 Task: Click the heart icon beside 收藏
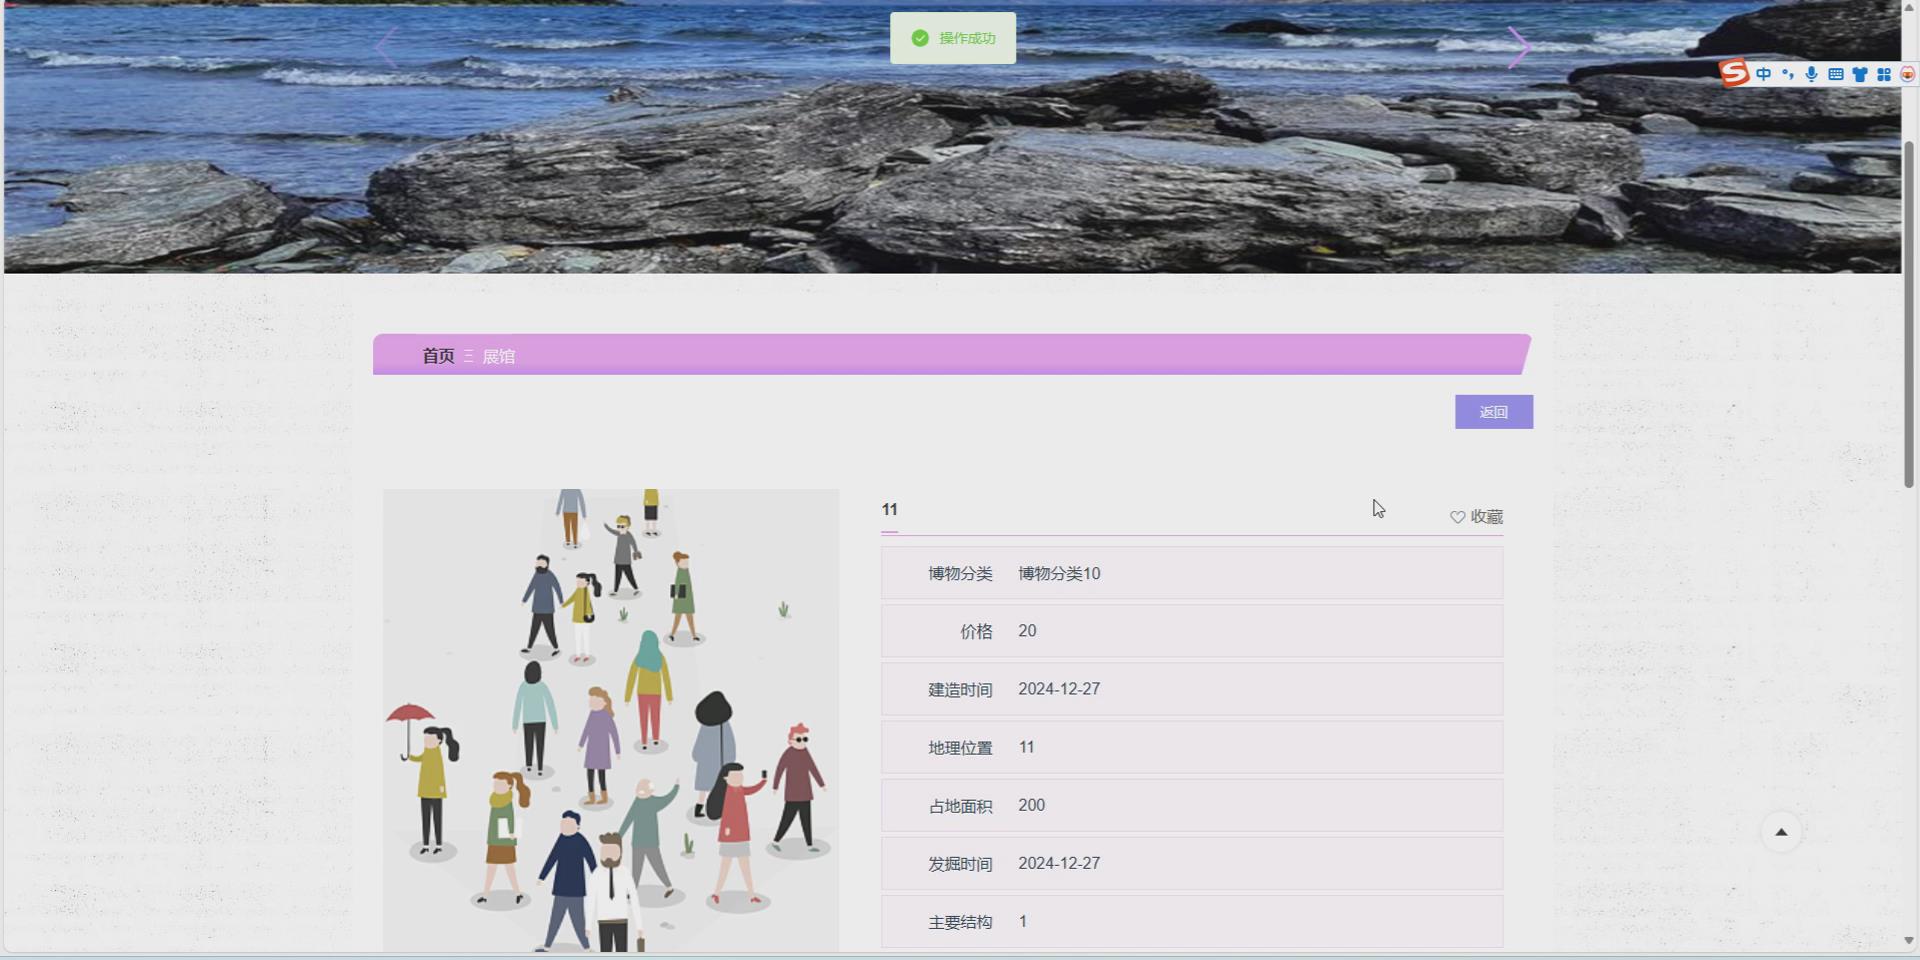point(1458,517)
